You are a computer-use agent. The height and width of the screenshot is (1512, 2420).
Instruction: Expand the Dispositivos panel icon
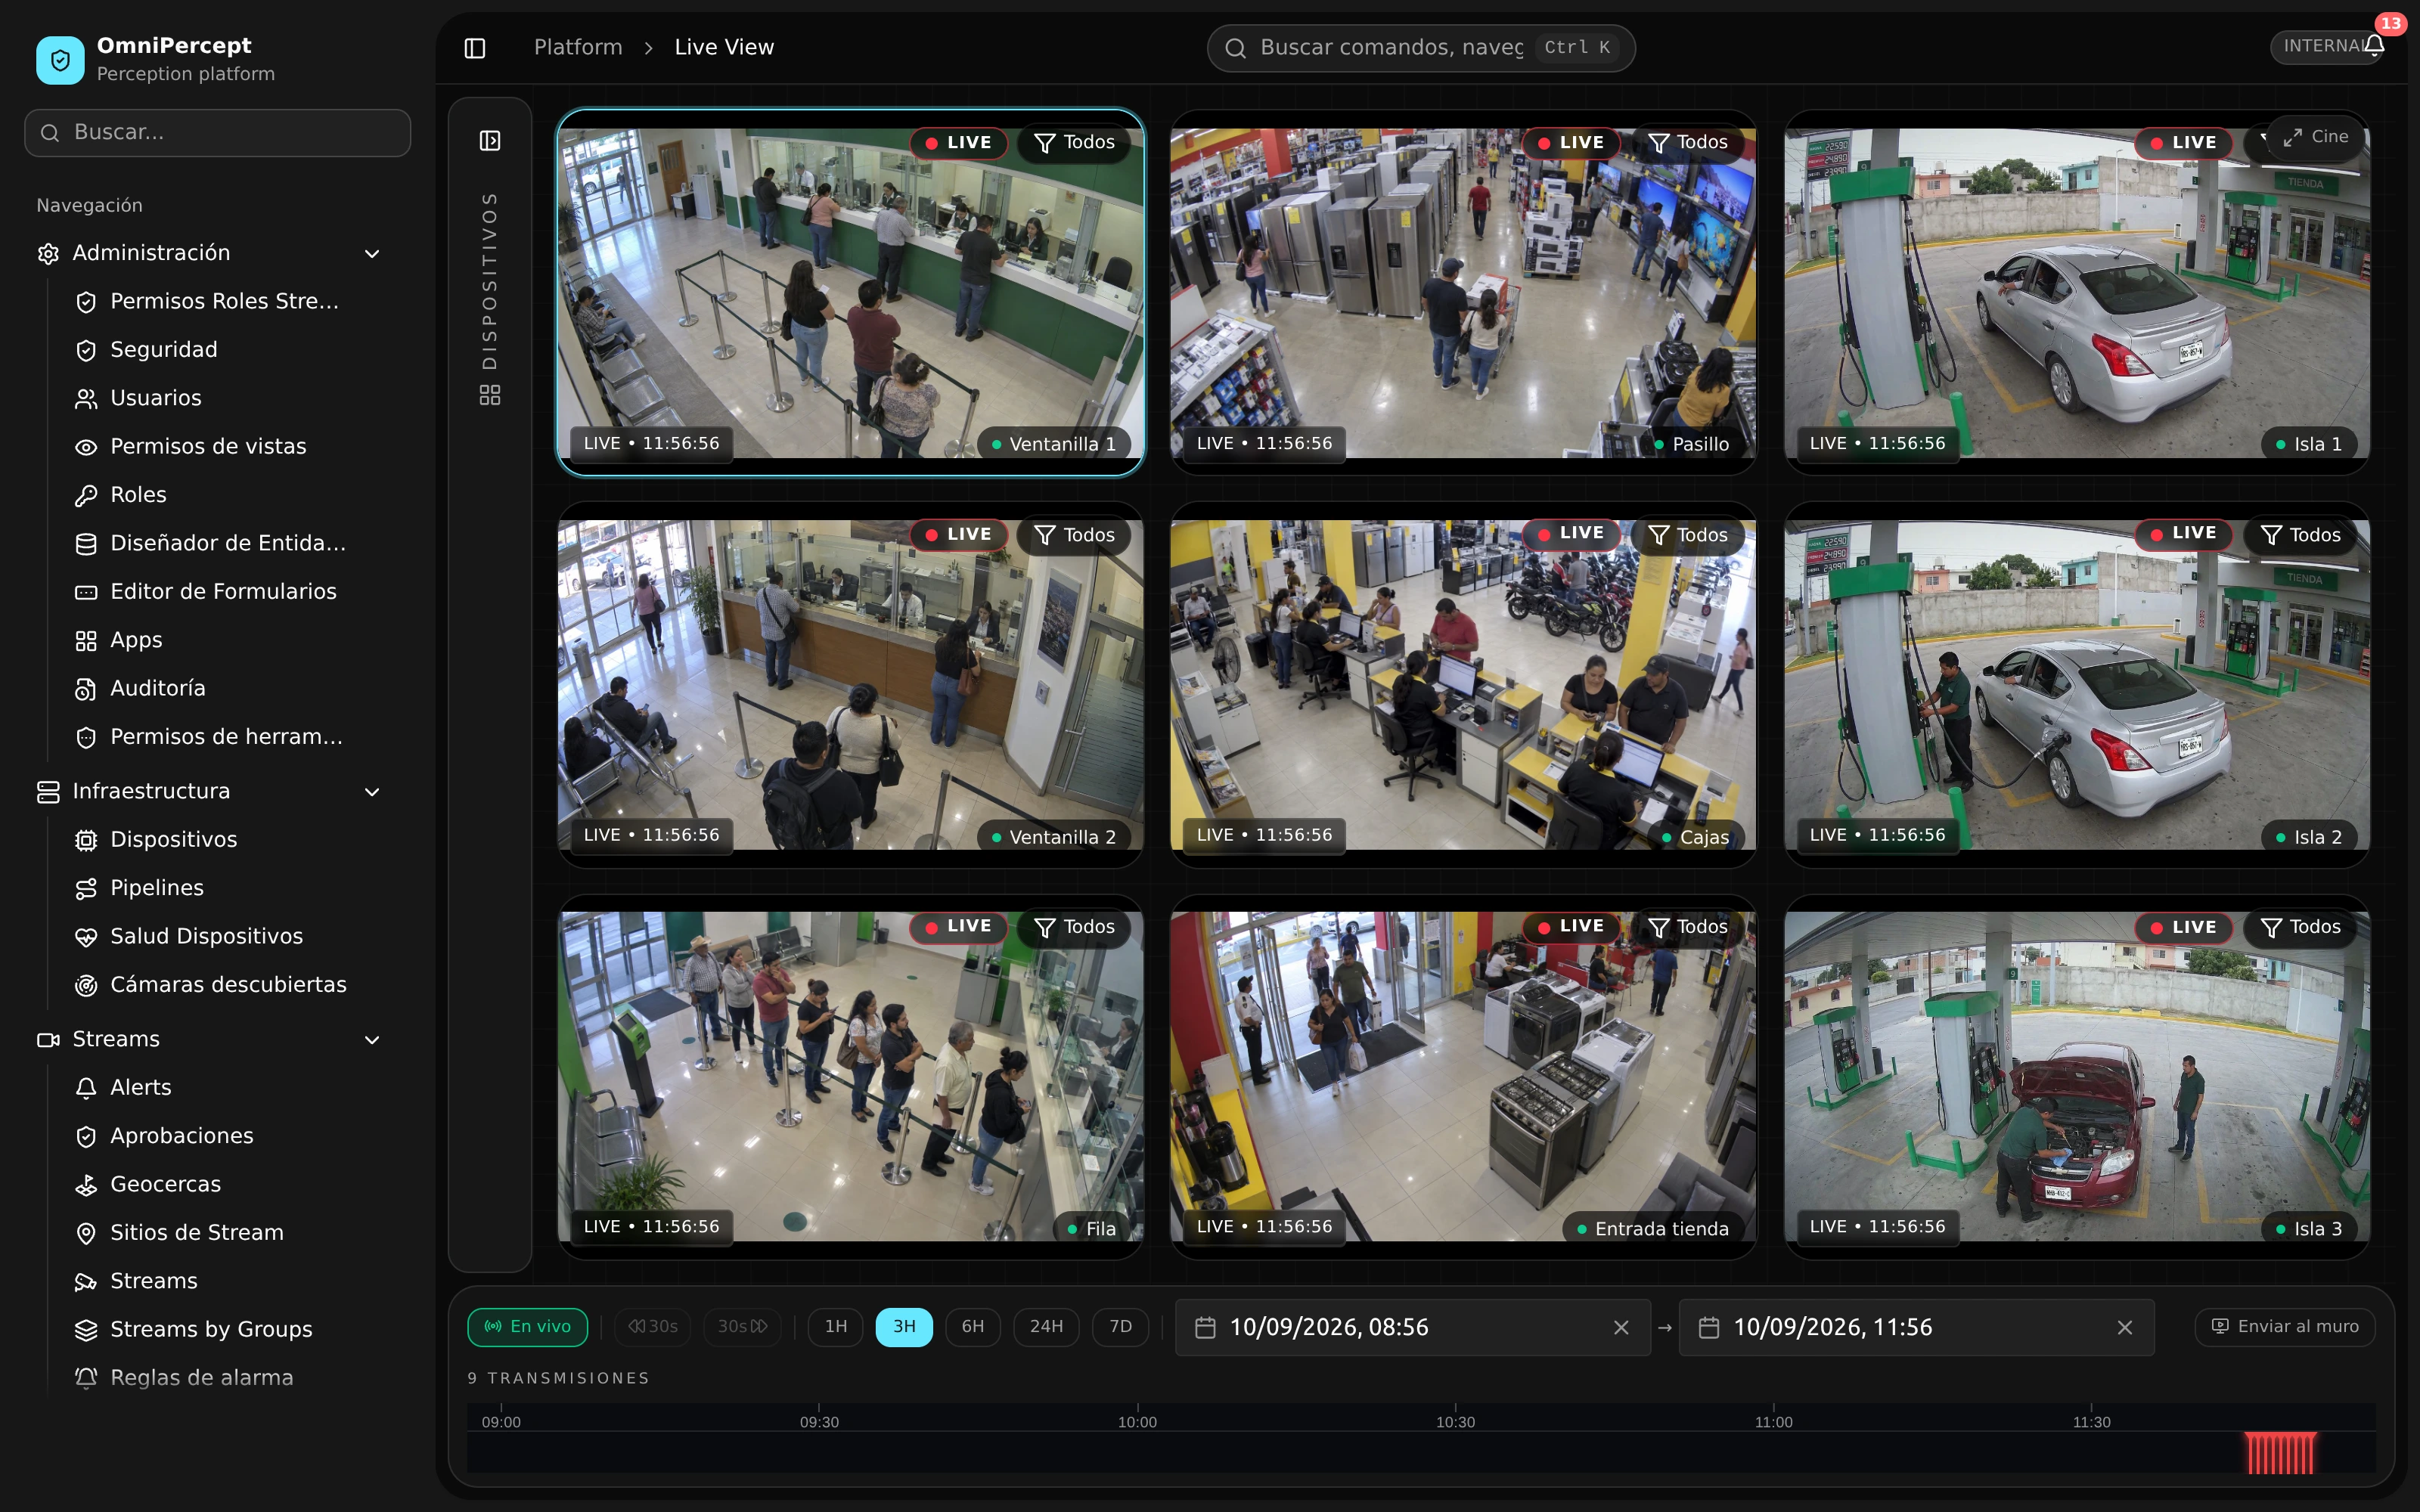tap(490, 141)
